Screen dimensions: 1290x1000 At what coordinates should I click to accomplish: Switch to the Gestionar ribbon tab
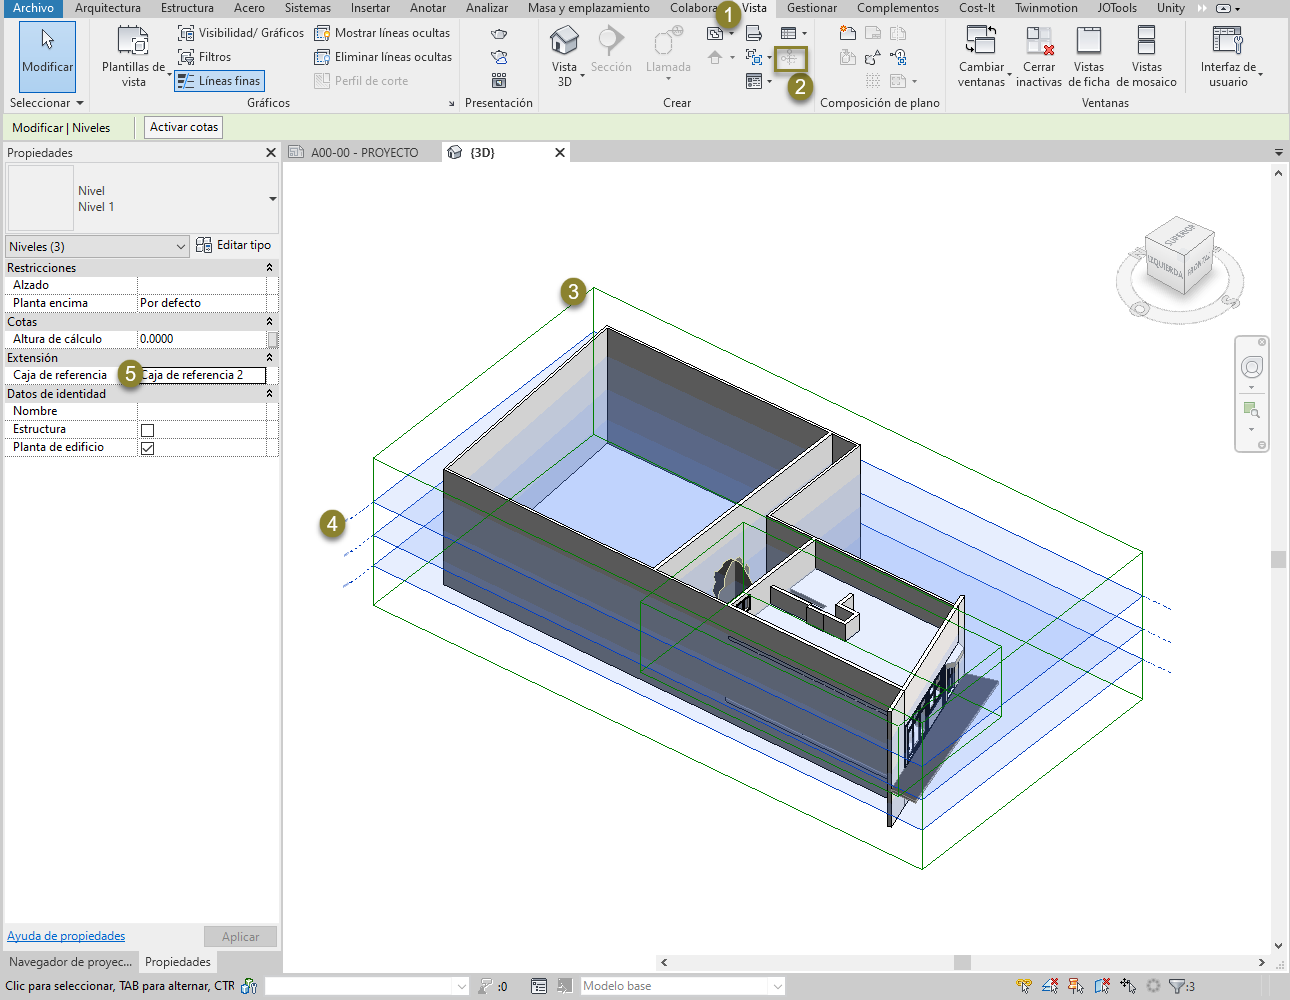(812, 8)
